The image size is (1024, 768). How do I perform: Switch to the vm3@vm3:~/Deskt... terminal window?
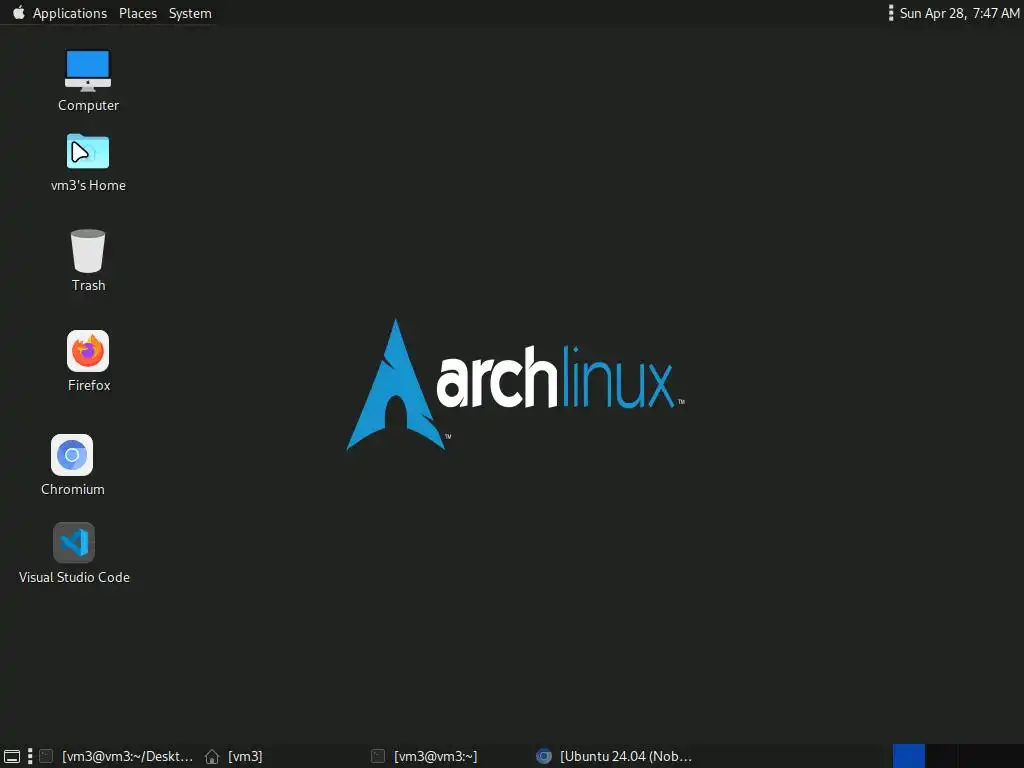pos(116,756)
